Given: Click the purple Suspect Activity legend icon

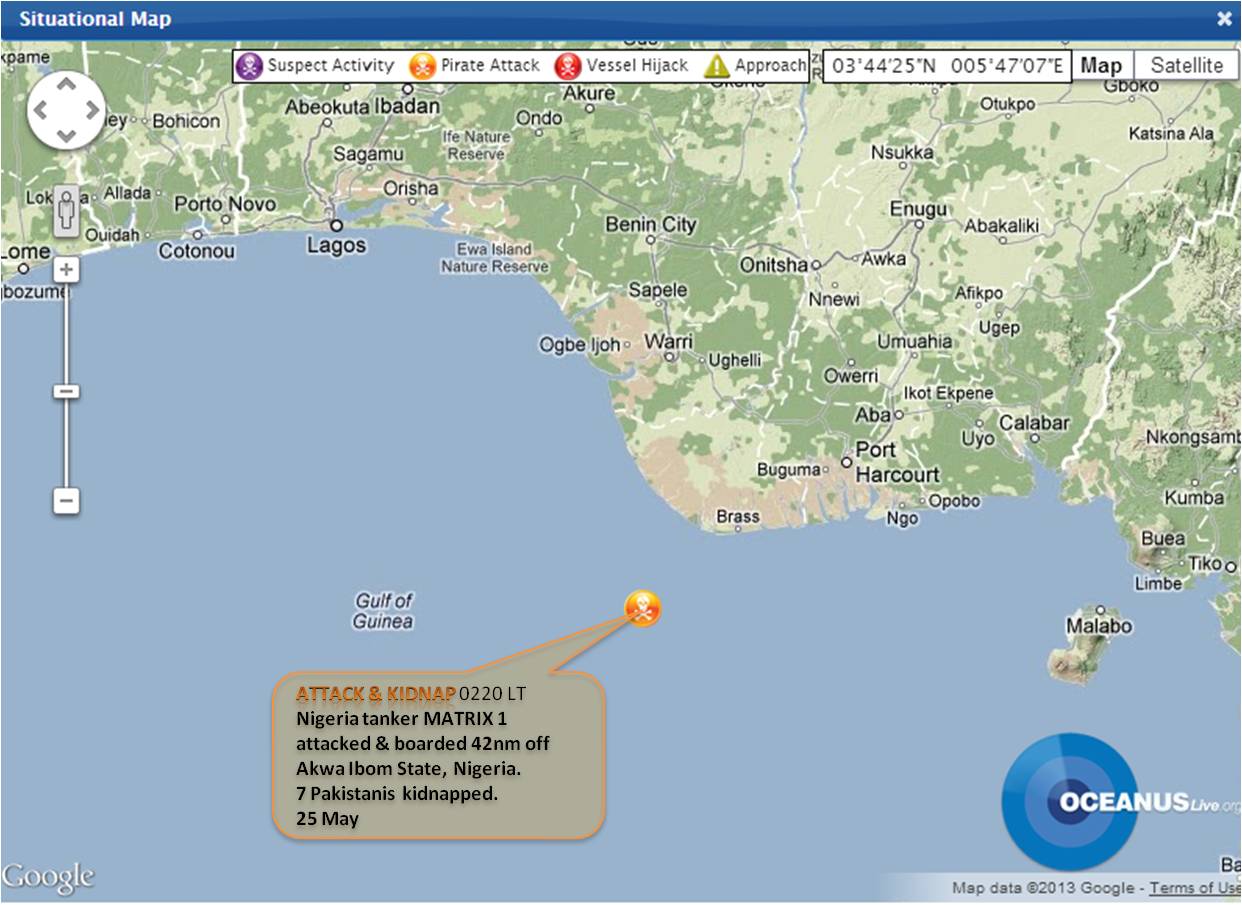Looking at the screenshot, I should [x=249, y=66].
